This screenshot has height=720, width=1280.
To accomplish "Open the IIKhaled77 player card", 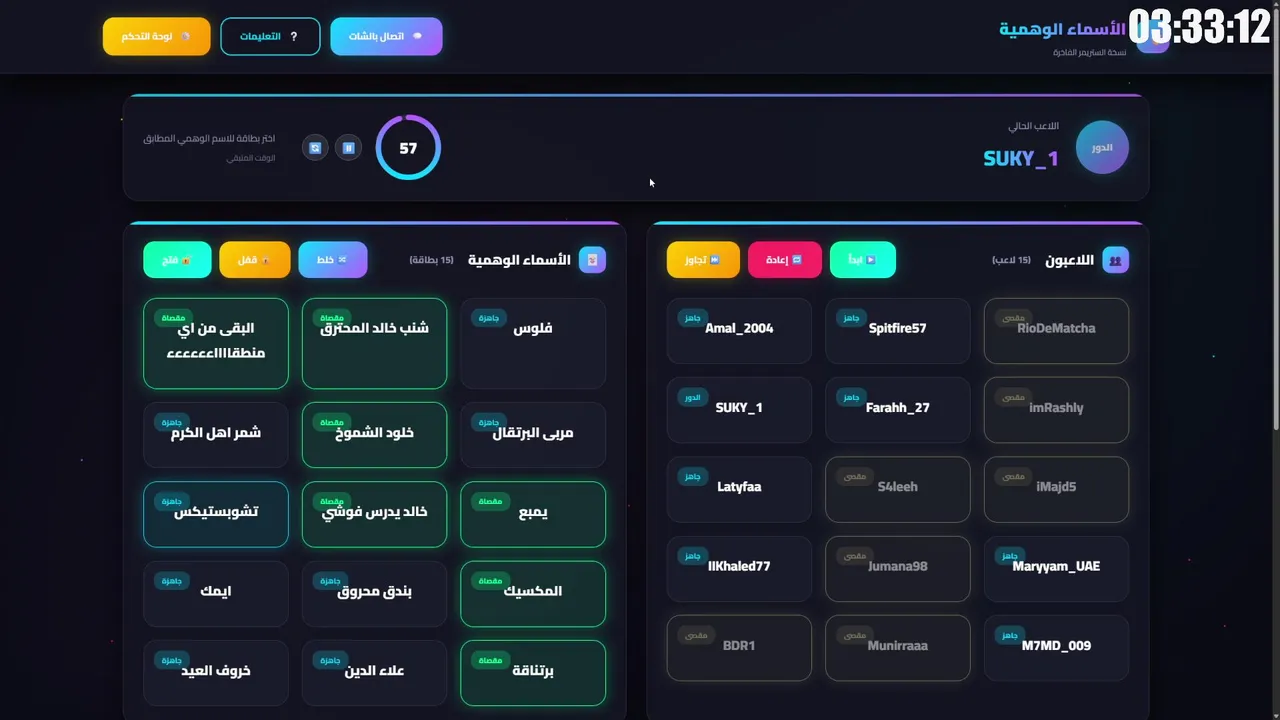I will (739, 568).
